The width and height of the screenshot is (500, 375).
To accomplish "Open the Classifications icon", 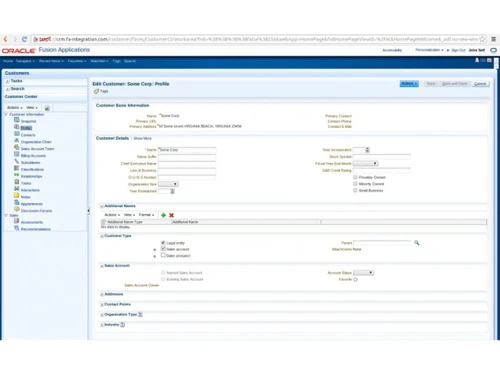I will pyautogui.click(x=17, y=168).
